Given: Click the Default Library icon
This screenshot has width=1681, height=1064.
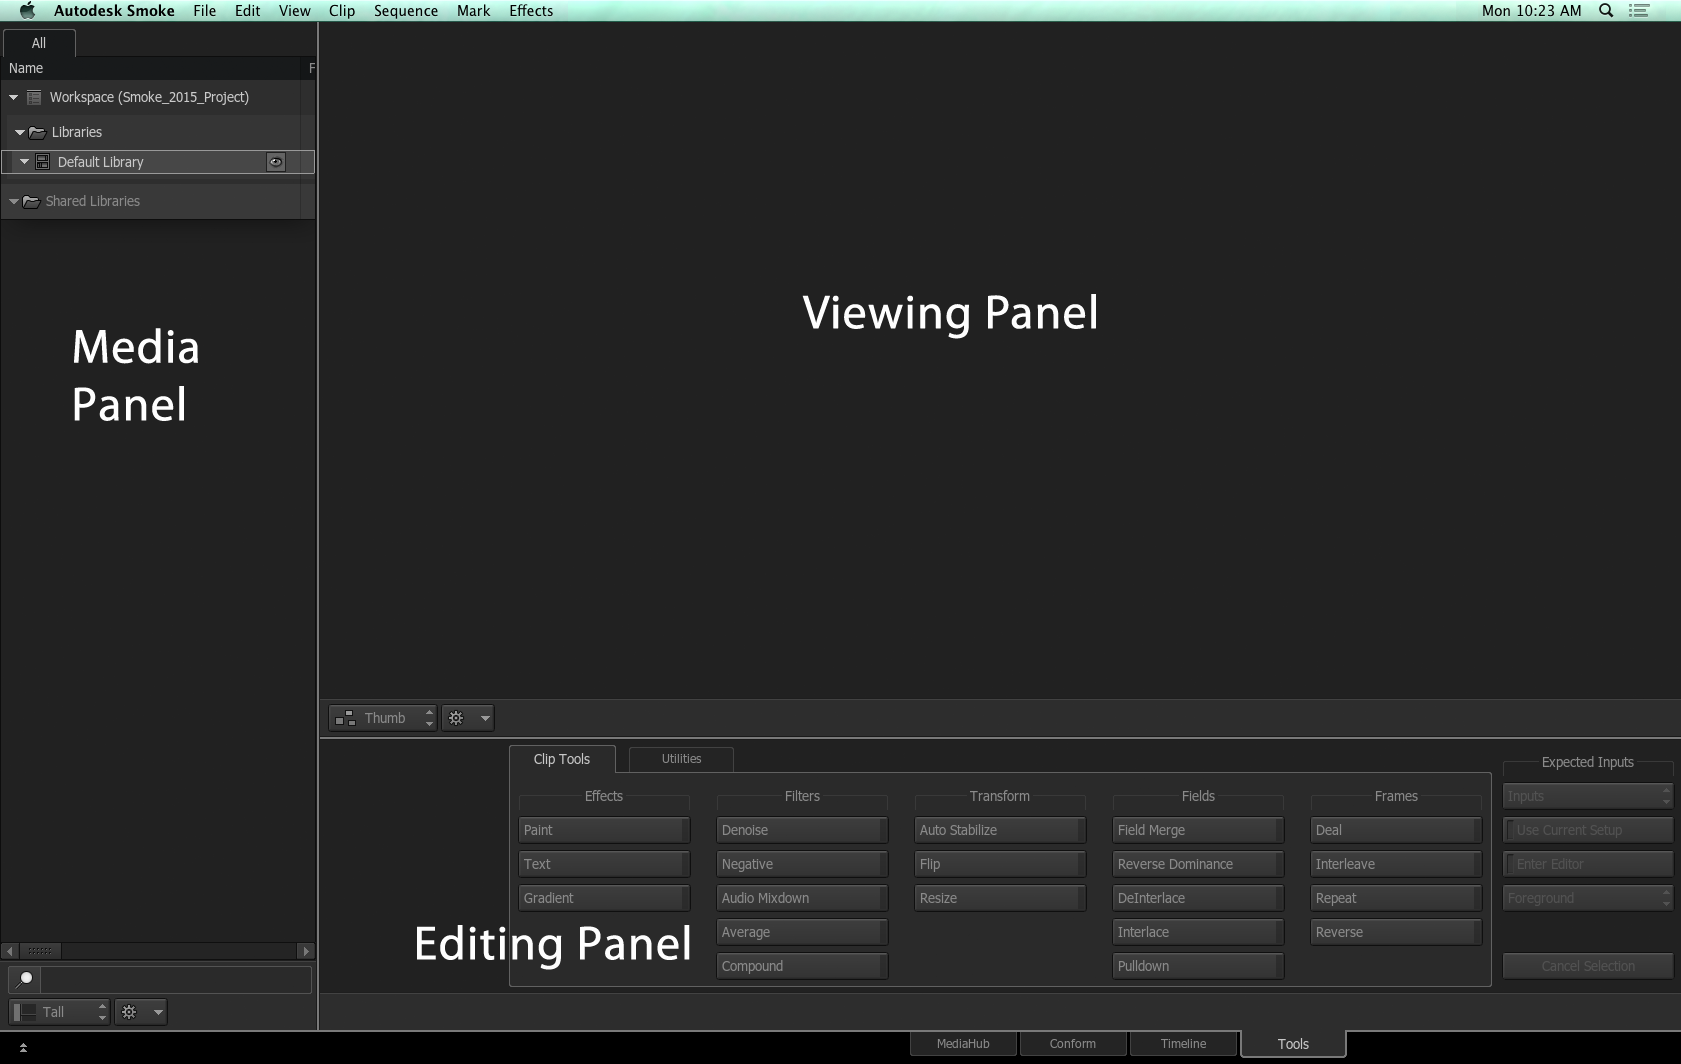Looking at the screenshot, I should pos(43,162).
